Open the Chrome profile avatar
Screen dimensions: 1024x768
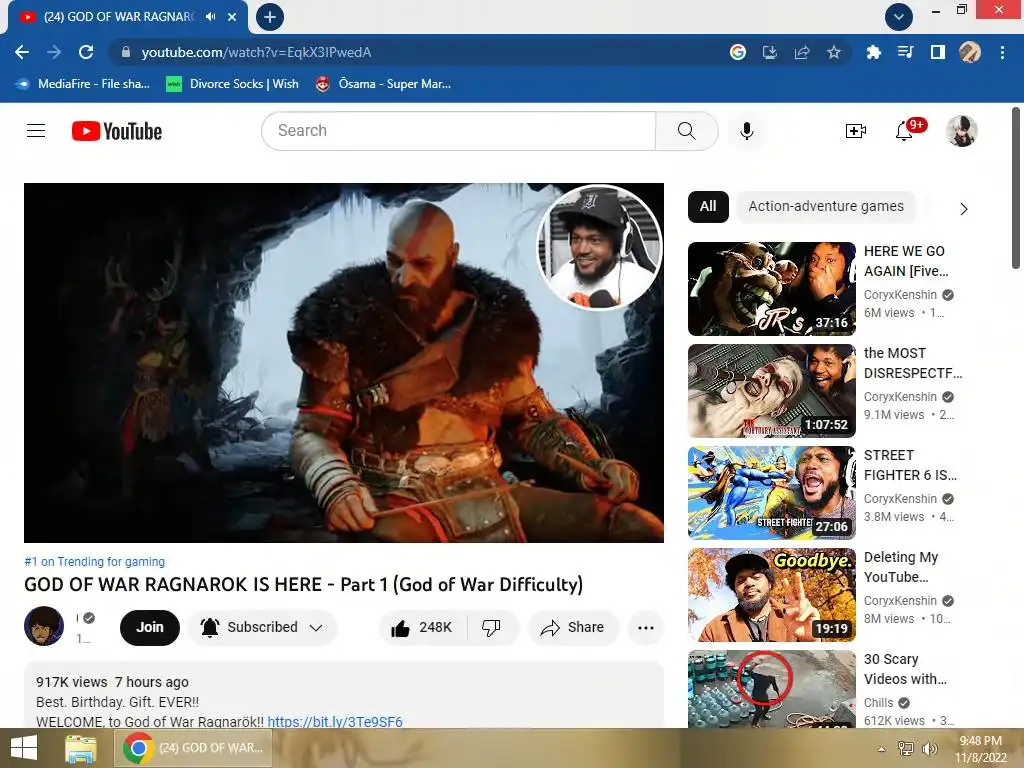click(970, 52)
